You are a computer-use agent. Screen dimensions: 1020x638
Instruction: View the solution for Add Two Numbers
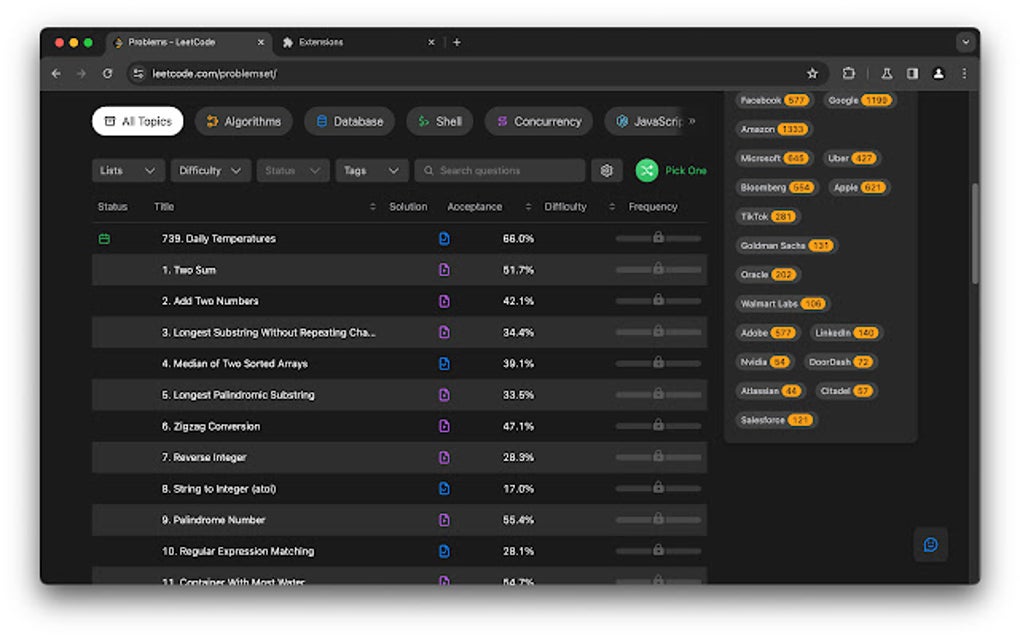click(444, 300)
